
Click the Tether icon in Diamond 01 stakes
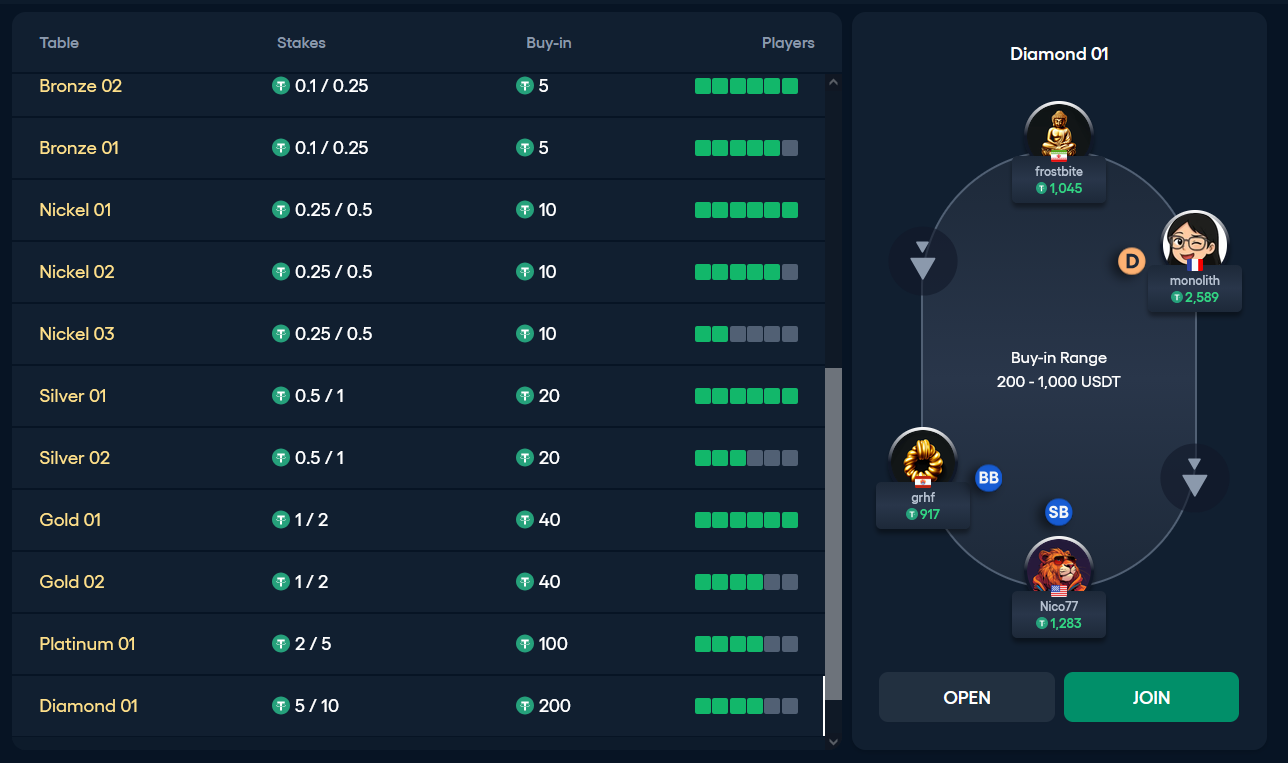click(x=281, y=706)
